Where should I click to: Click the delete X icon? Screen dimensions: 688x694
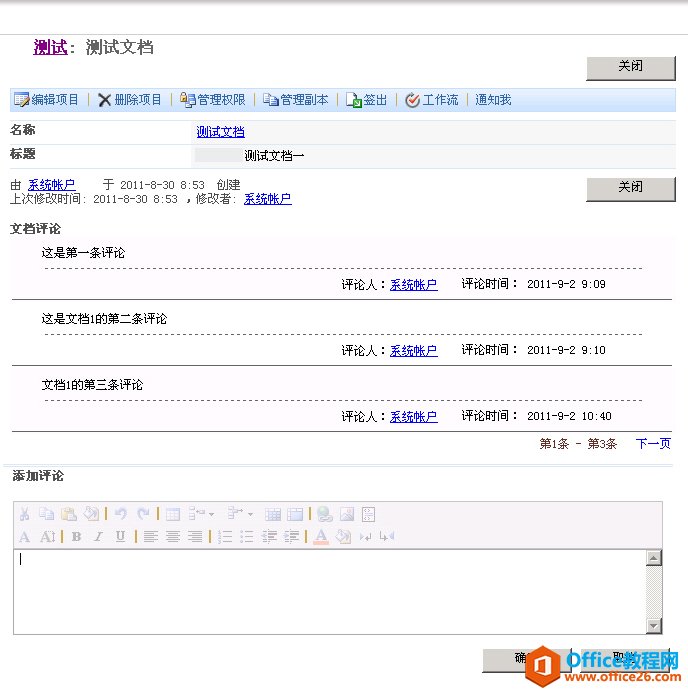point(104,100)
